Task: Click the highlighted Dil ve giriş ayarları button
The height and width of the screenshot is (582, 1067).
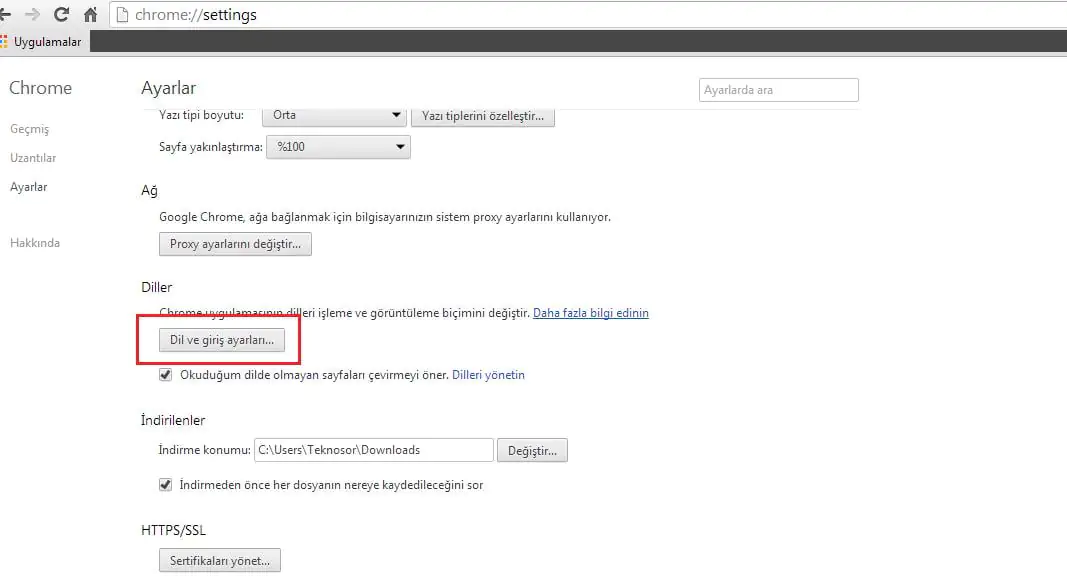Action: 223,339
